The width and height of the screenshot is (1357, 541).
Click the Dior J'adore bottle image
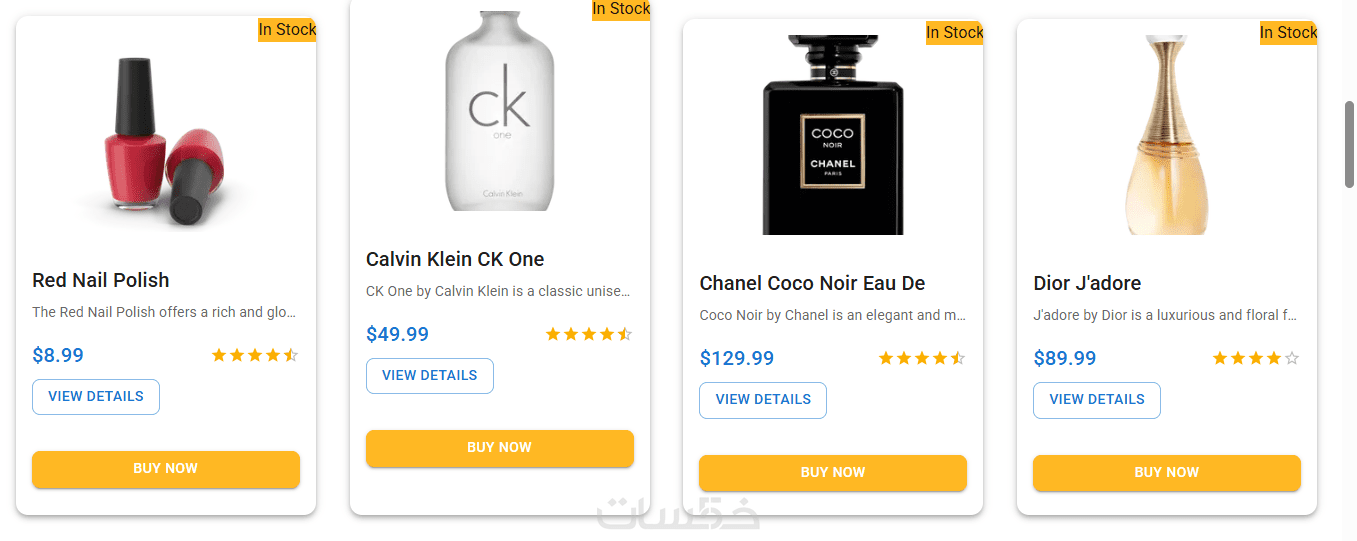coord(1166,135)
